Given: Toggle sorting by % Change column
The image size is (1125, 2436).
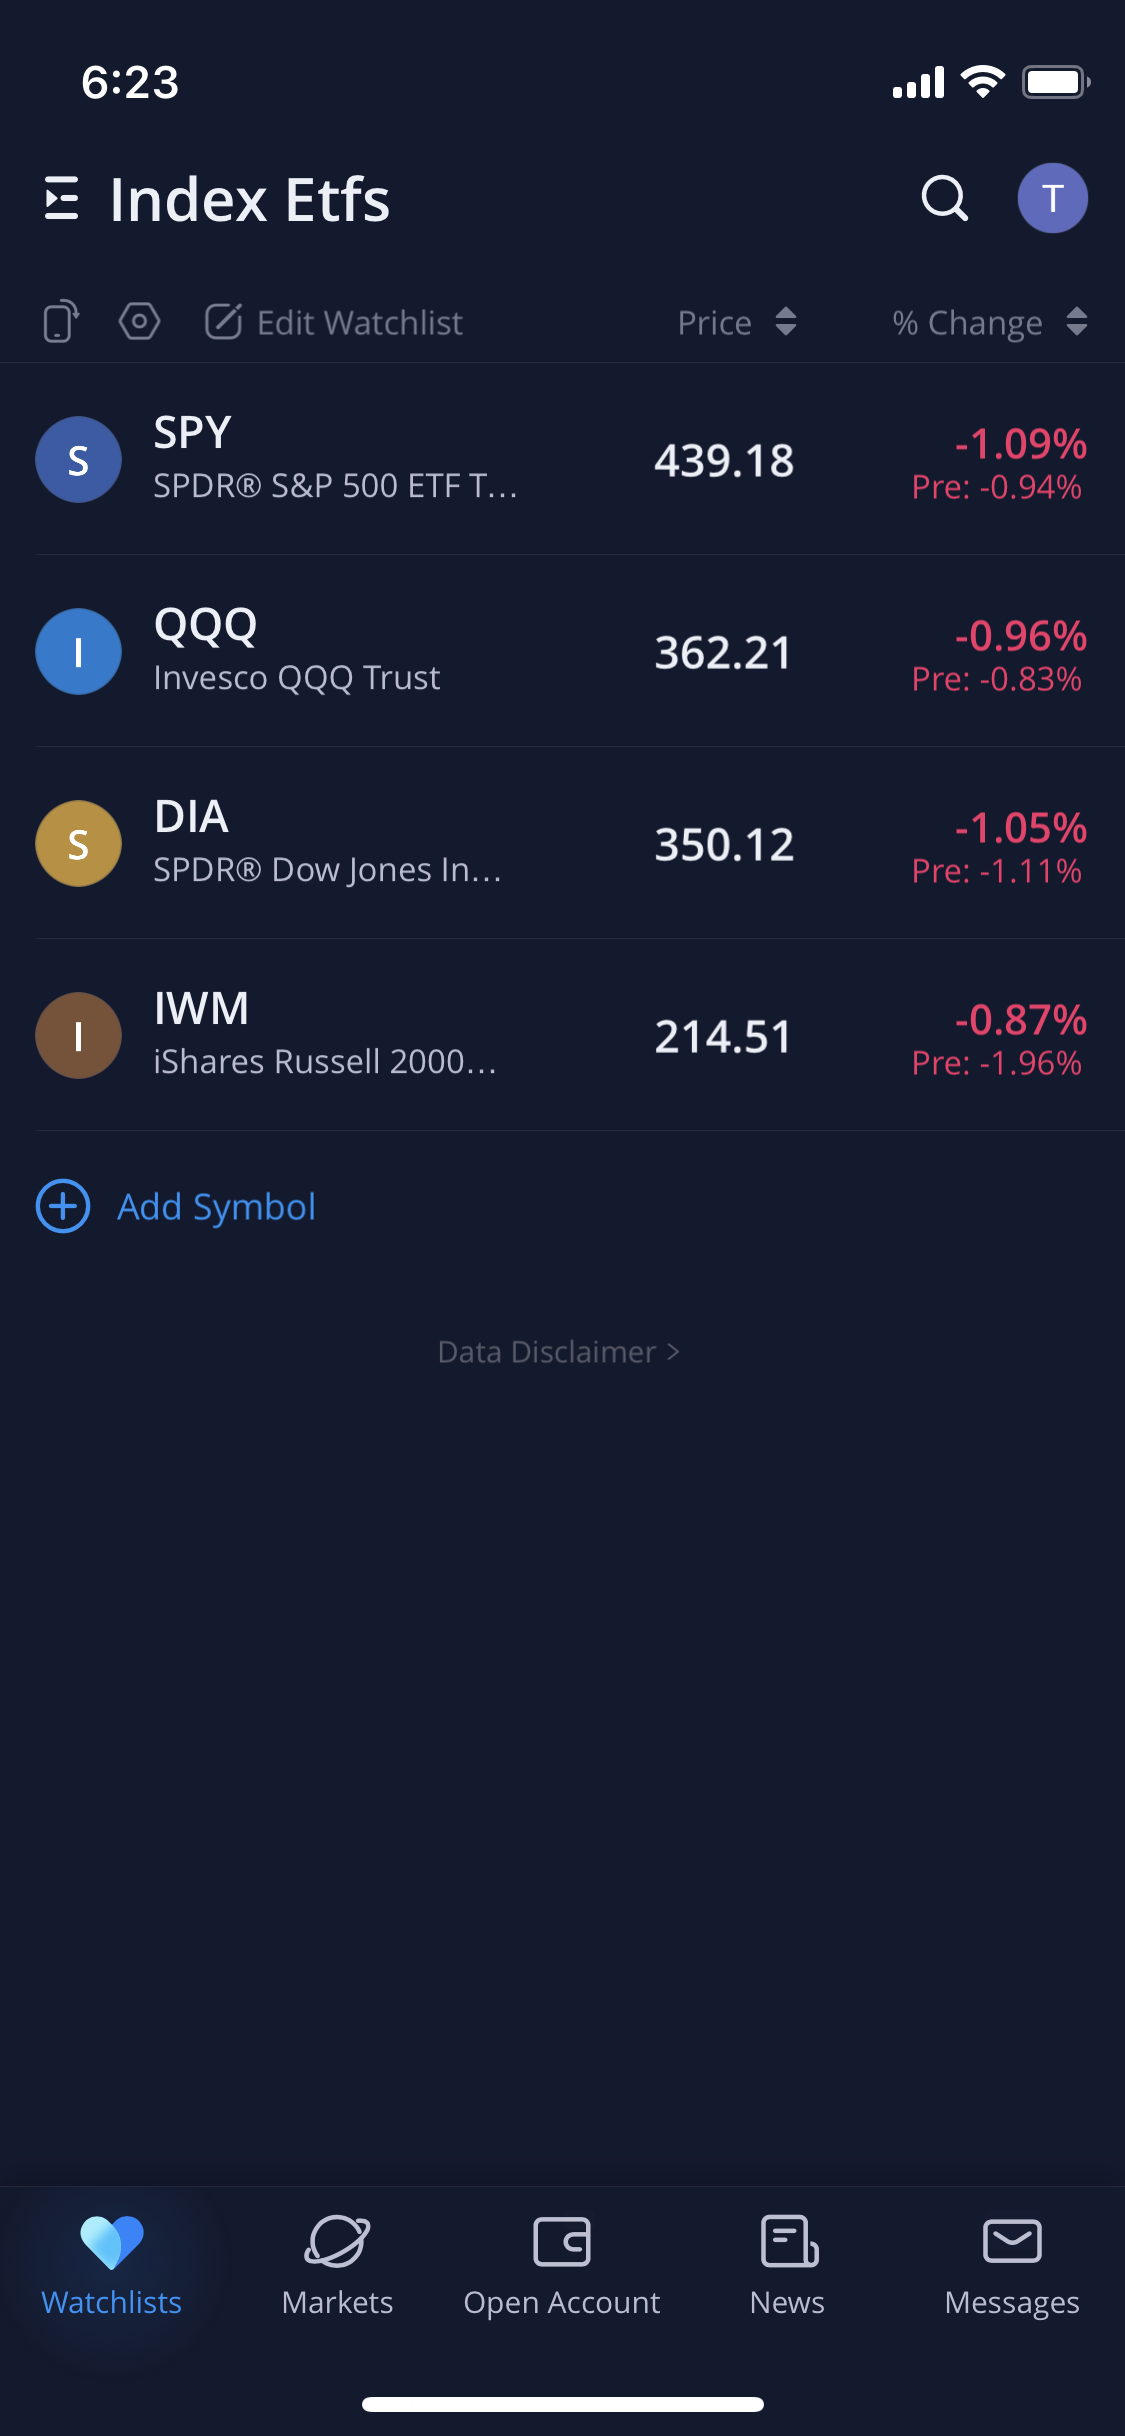Looking at the screenshot, I should tap(989, 322).
